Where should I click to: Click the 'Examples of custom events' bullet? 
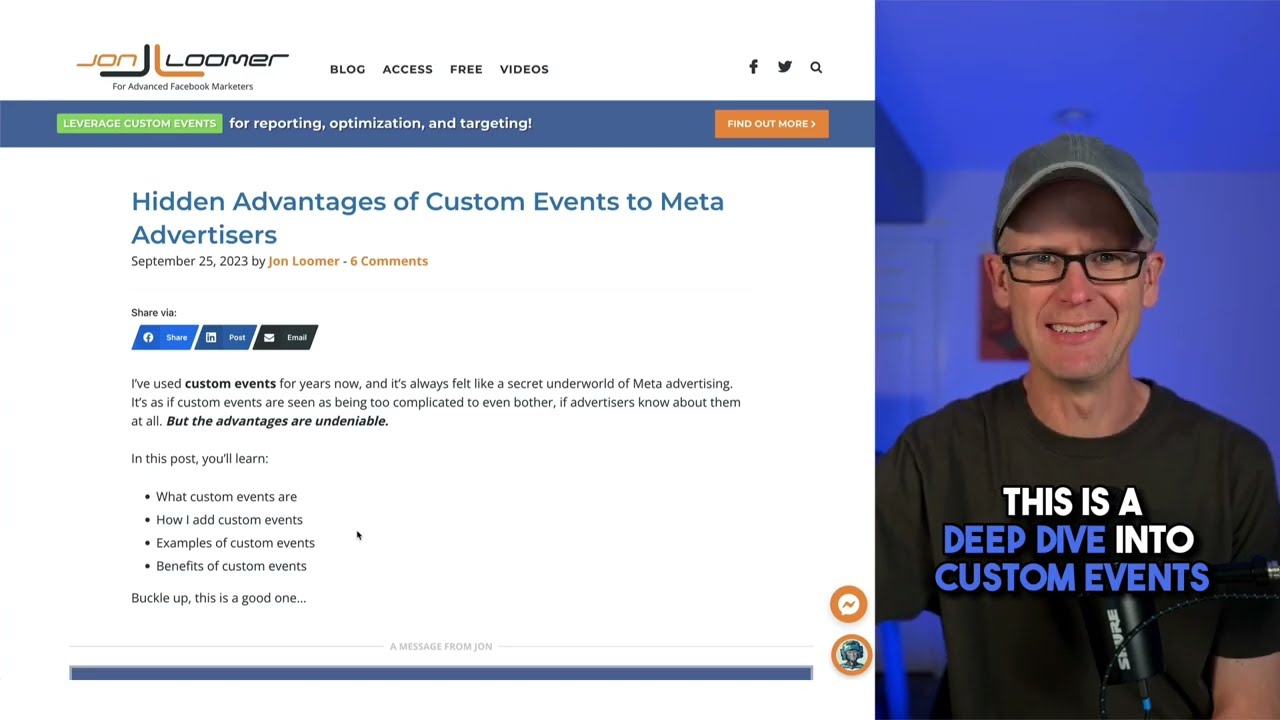click(235, 543)
